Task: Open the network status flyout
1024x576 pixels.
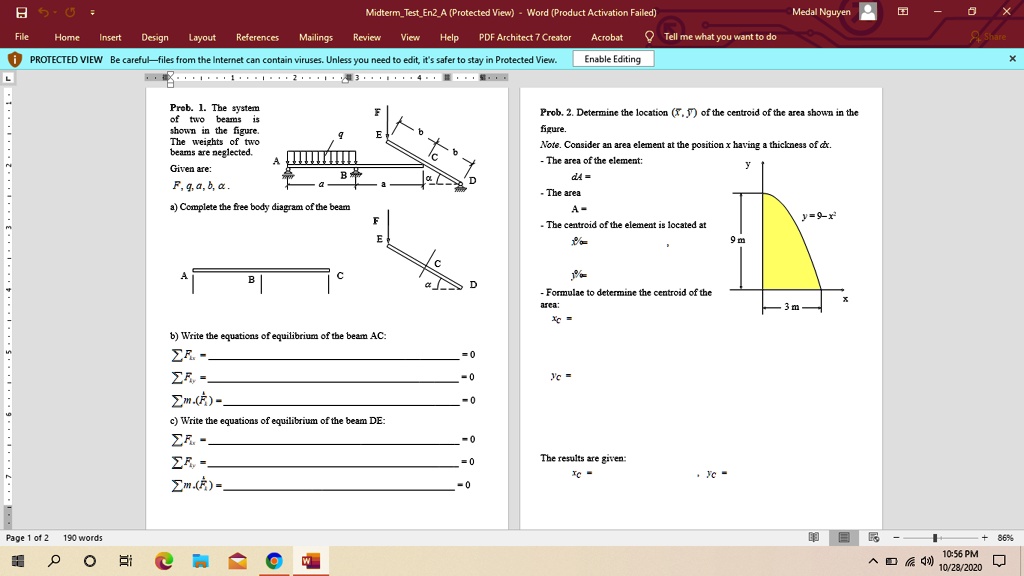Action: (910, 561)
